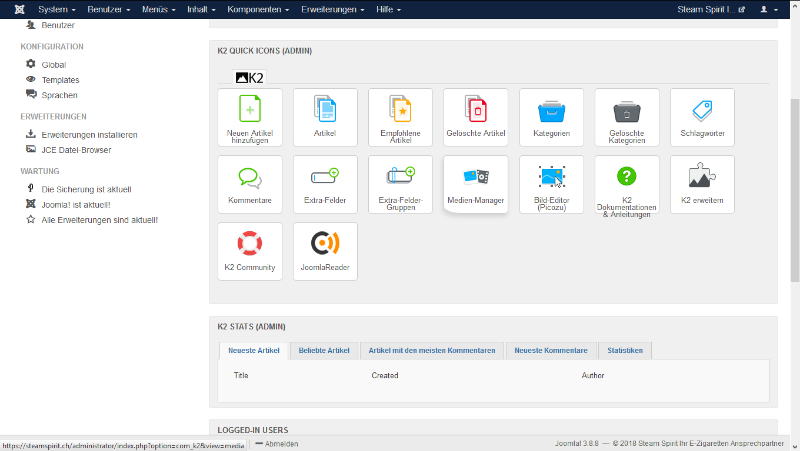Switch to the Neueste Artikel tab

pyautogui.click(x=254, y=350)
